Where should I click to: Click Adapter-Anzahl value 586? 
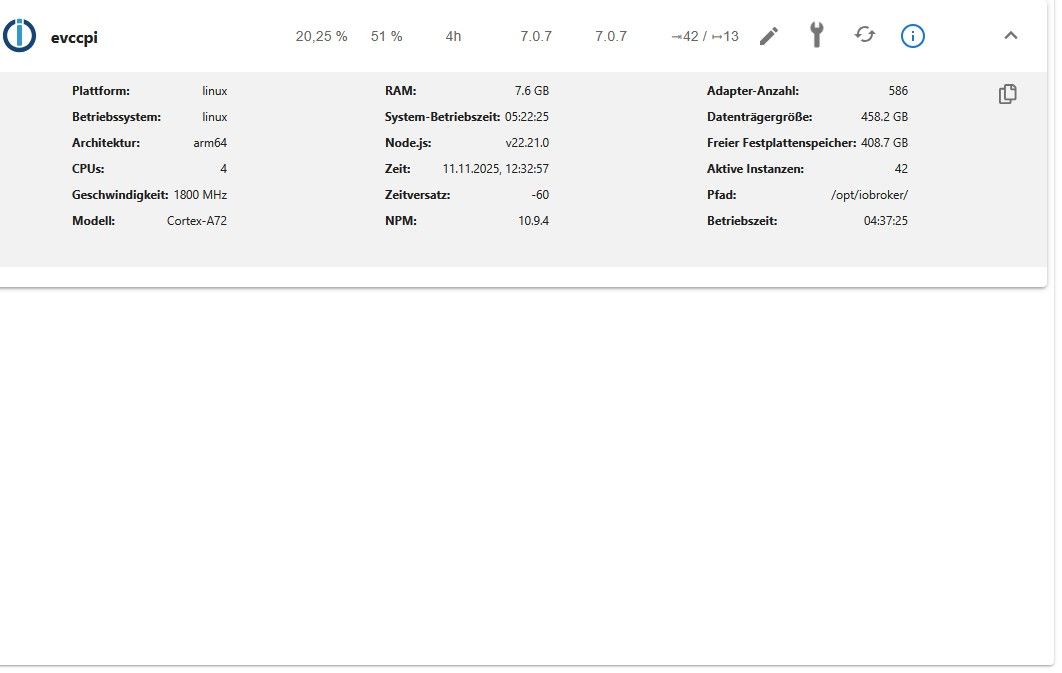(898, 91)
